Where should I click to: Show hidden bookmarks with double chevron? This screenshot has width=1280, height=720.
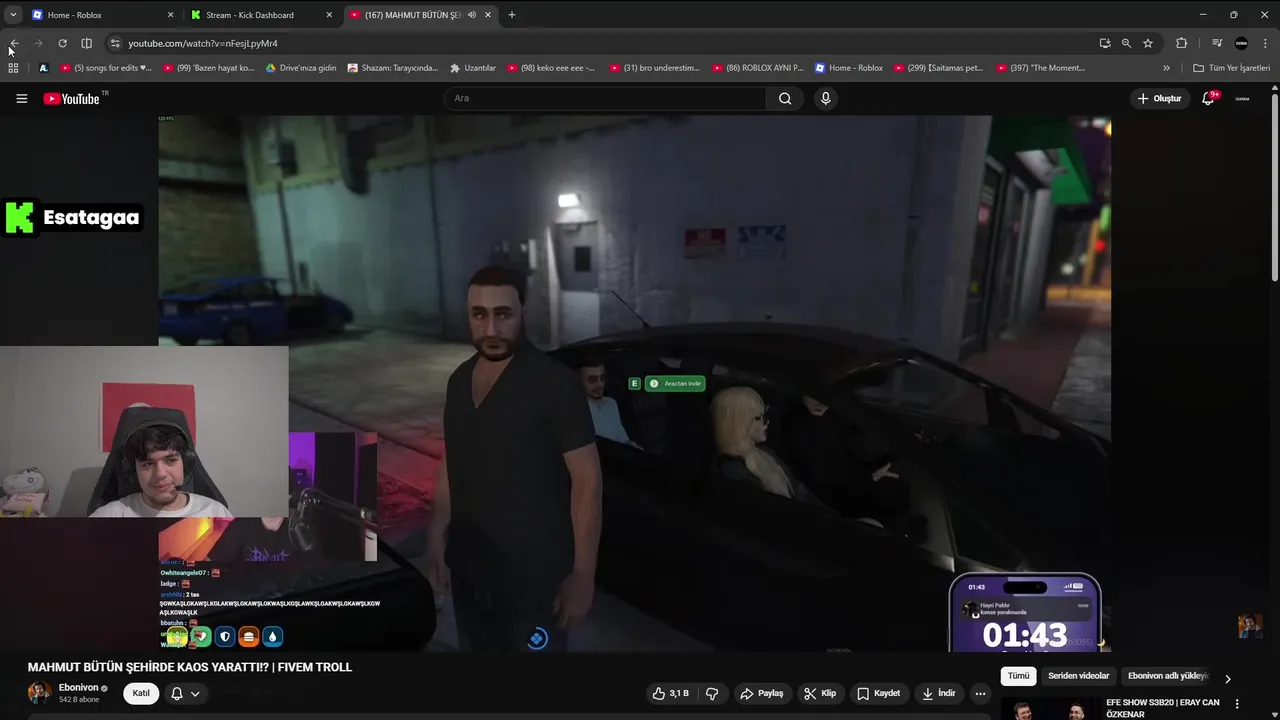[1166, 68]
